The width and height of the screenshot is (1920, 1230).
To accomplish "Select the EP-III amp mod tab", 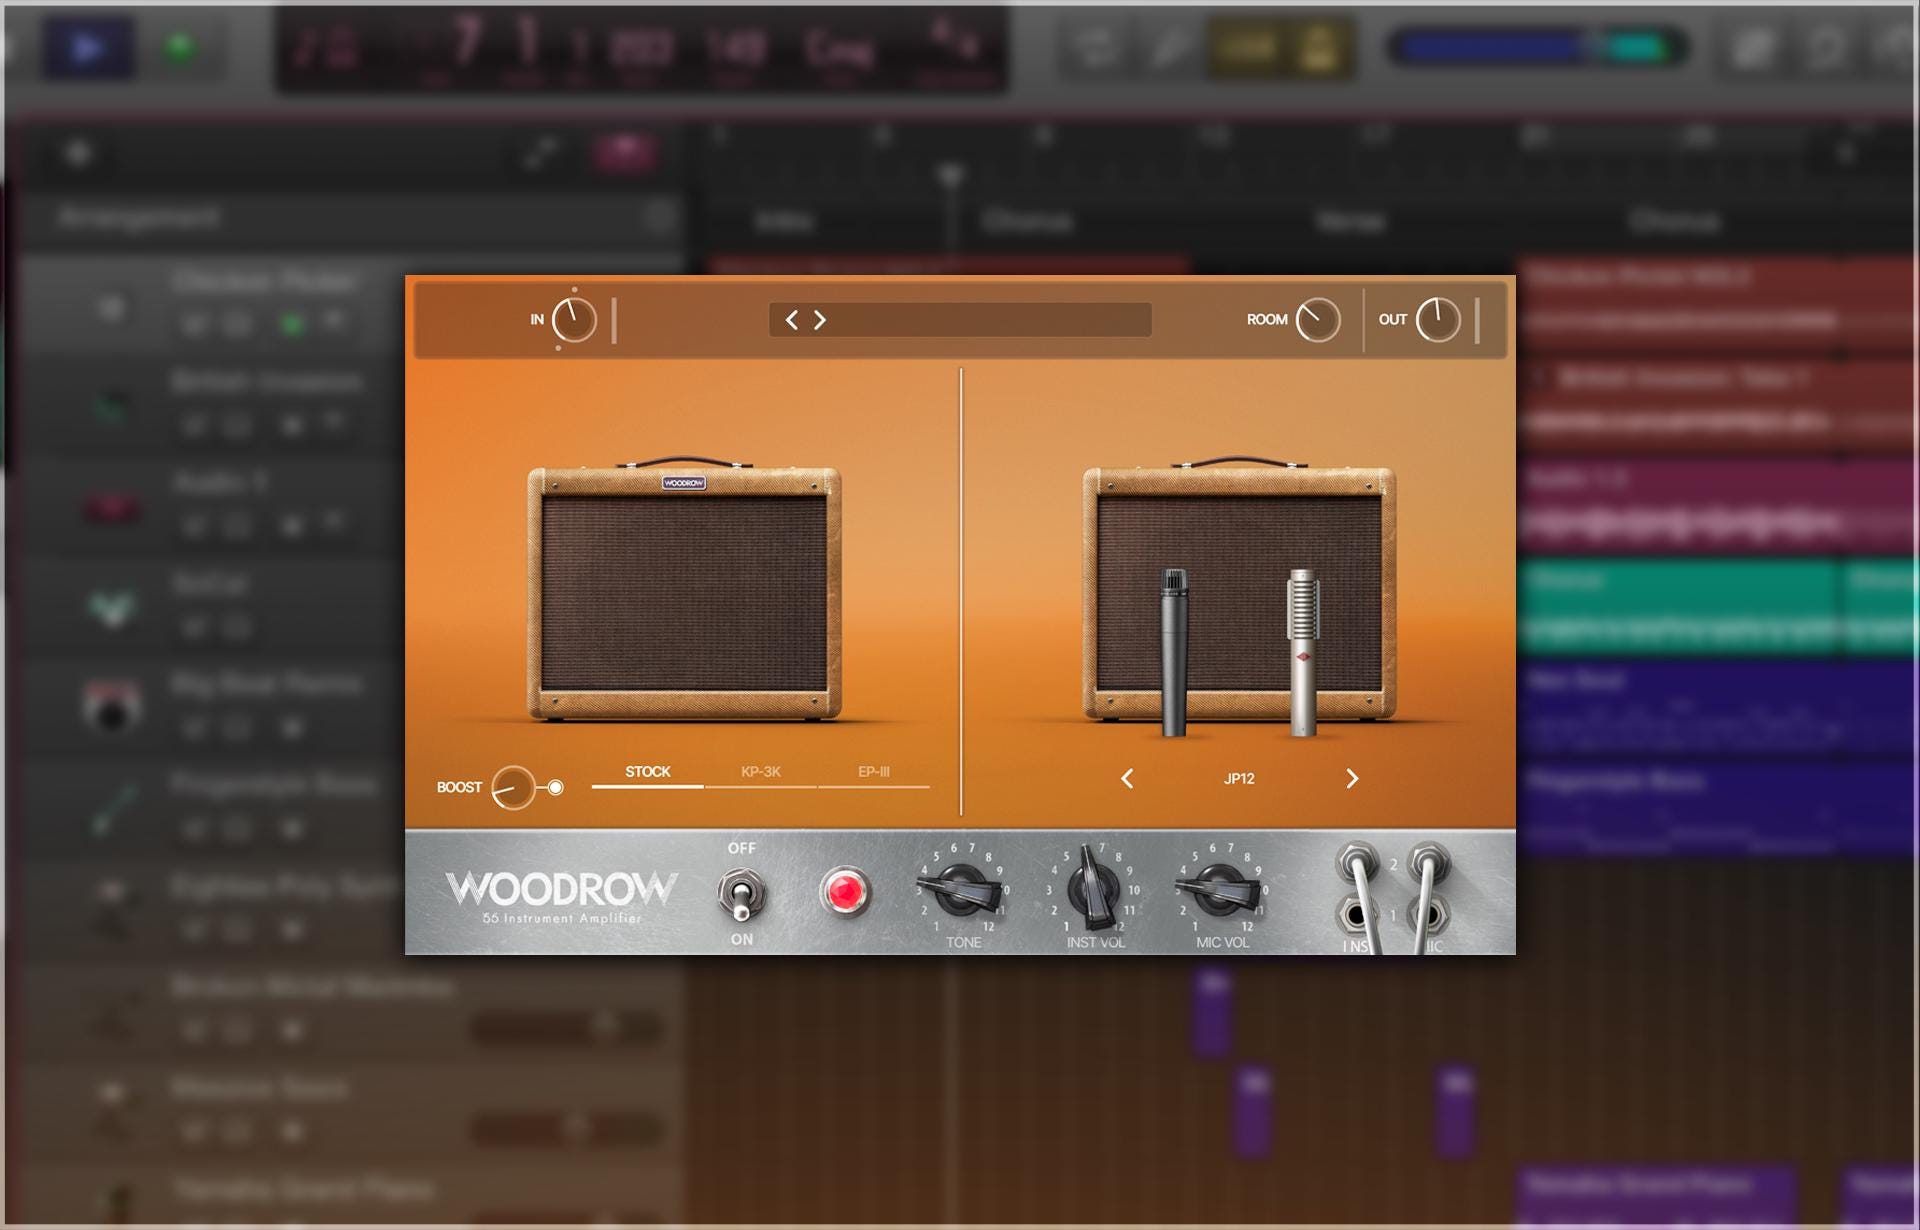I will click(x=874, y=772).
